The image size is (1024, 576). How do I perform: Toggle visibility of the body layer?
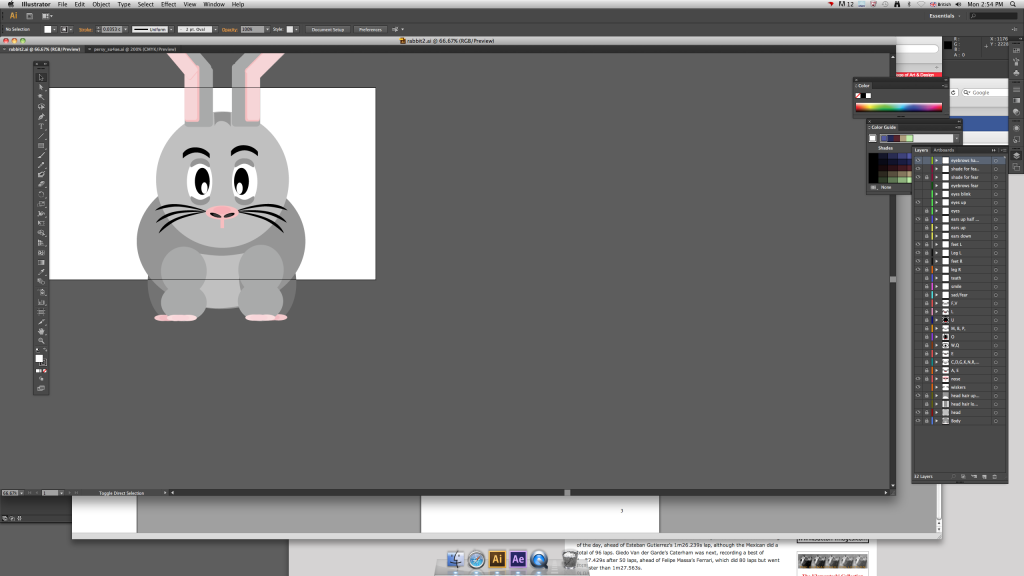click(918, 421)
